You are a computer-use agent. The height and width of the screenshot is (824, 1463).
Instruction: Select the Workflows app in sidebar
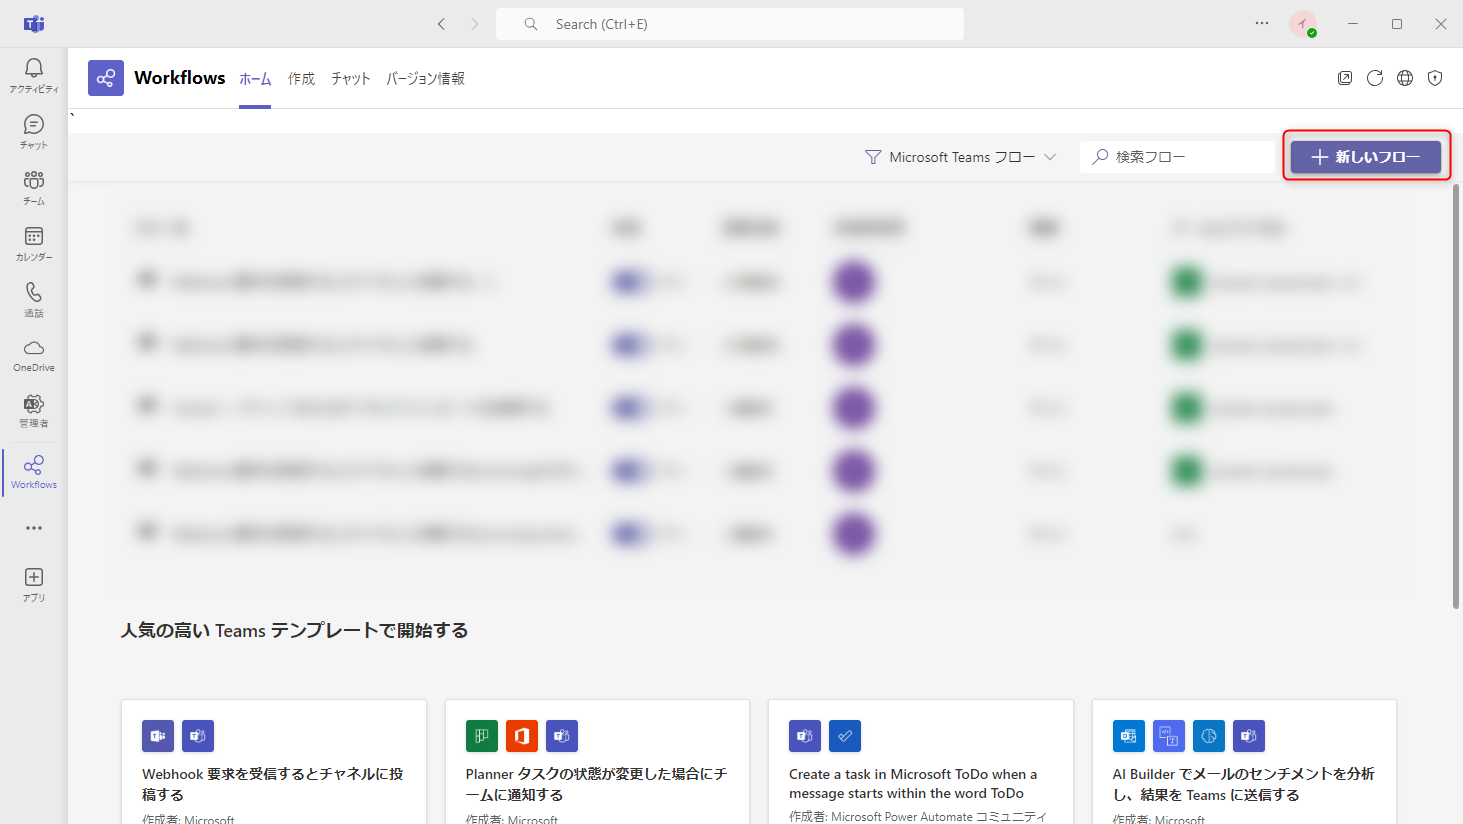click(34, 472)
